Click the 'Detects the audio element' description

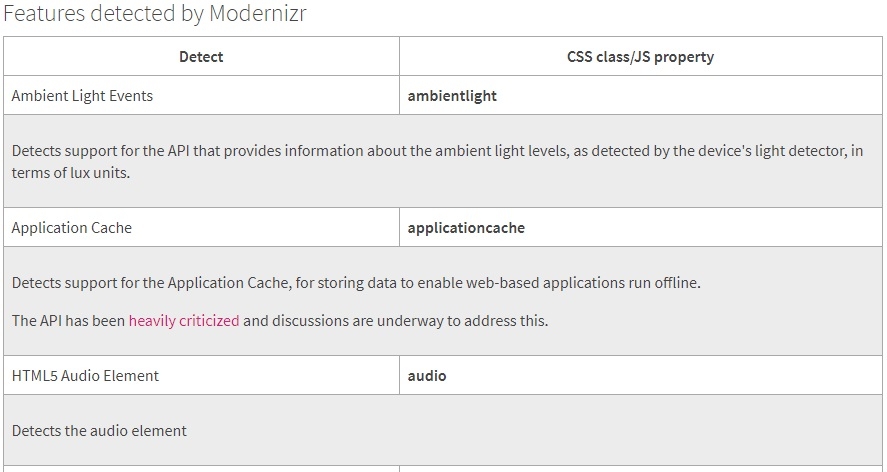point(99,431)
